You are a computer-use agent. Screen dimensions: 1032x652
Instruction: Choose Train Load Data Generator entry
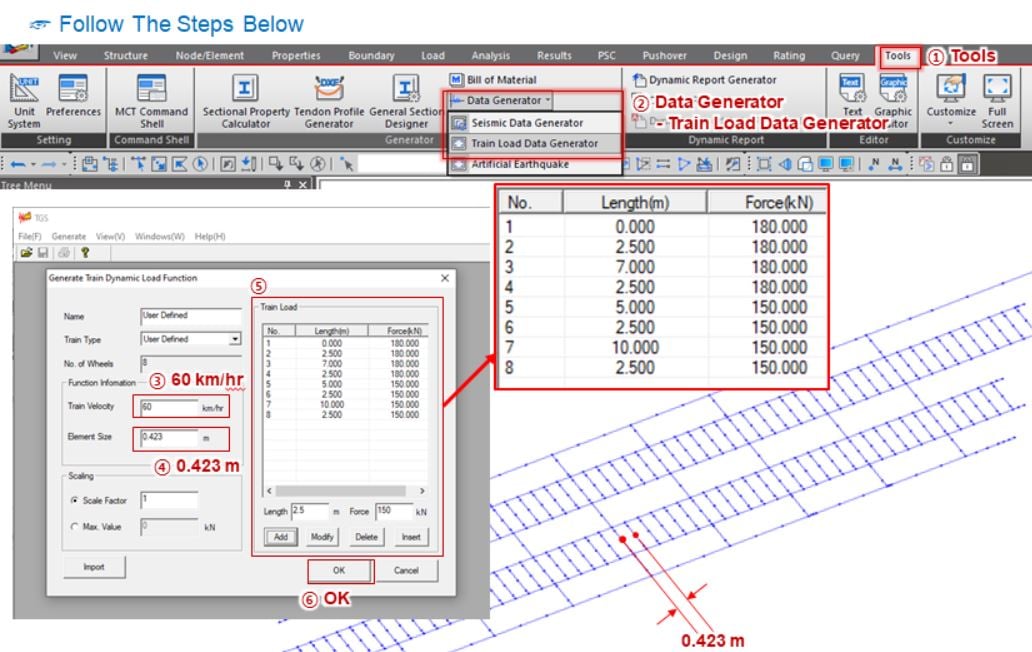click(x=534, y=143)
